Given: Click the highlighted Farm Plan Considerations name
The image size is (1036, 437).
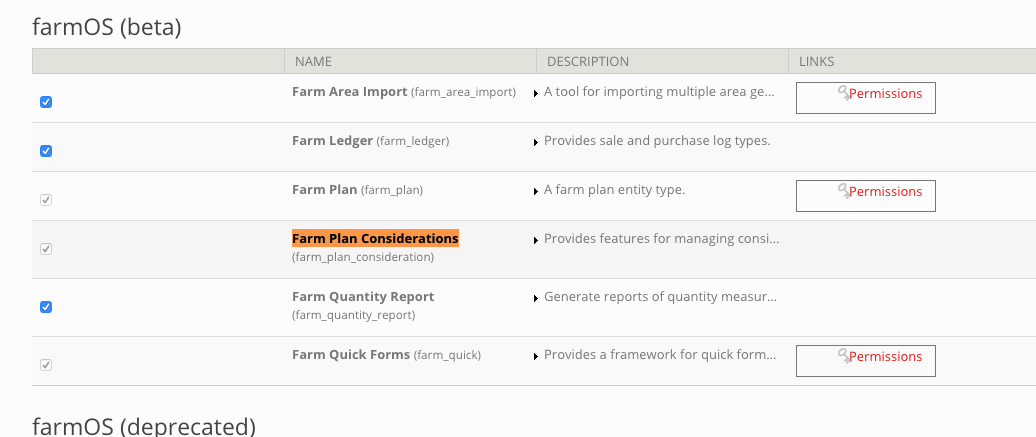Looking at the screenshot, I should (x=375, y=239).
